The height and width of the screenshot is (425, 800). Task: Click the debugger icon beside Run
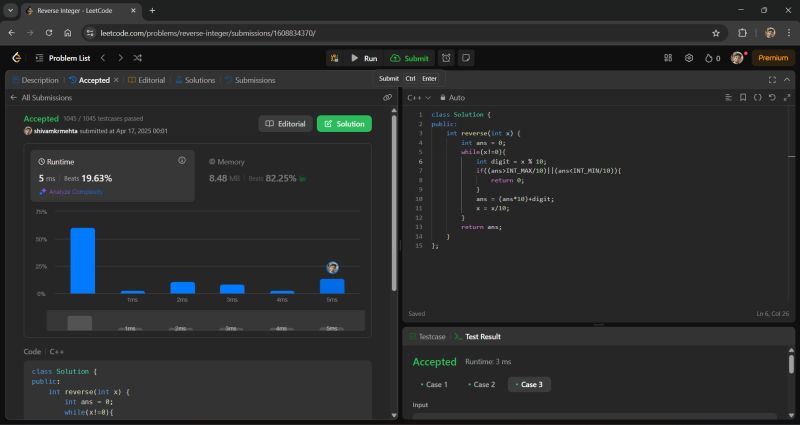[335, 58]
